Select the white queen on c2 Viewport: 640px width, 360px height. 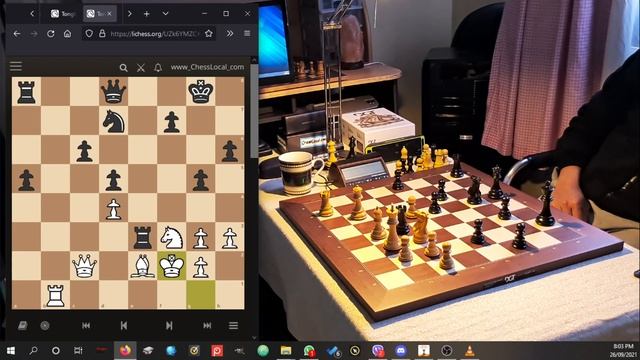click(84, 266)
